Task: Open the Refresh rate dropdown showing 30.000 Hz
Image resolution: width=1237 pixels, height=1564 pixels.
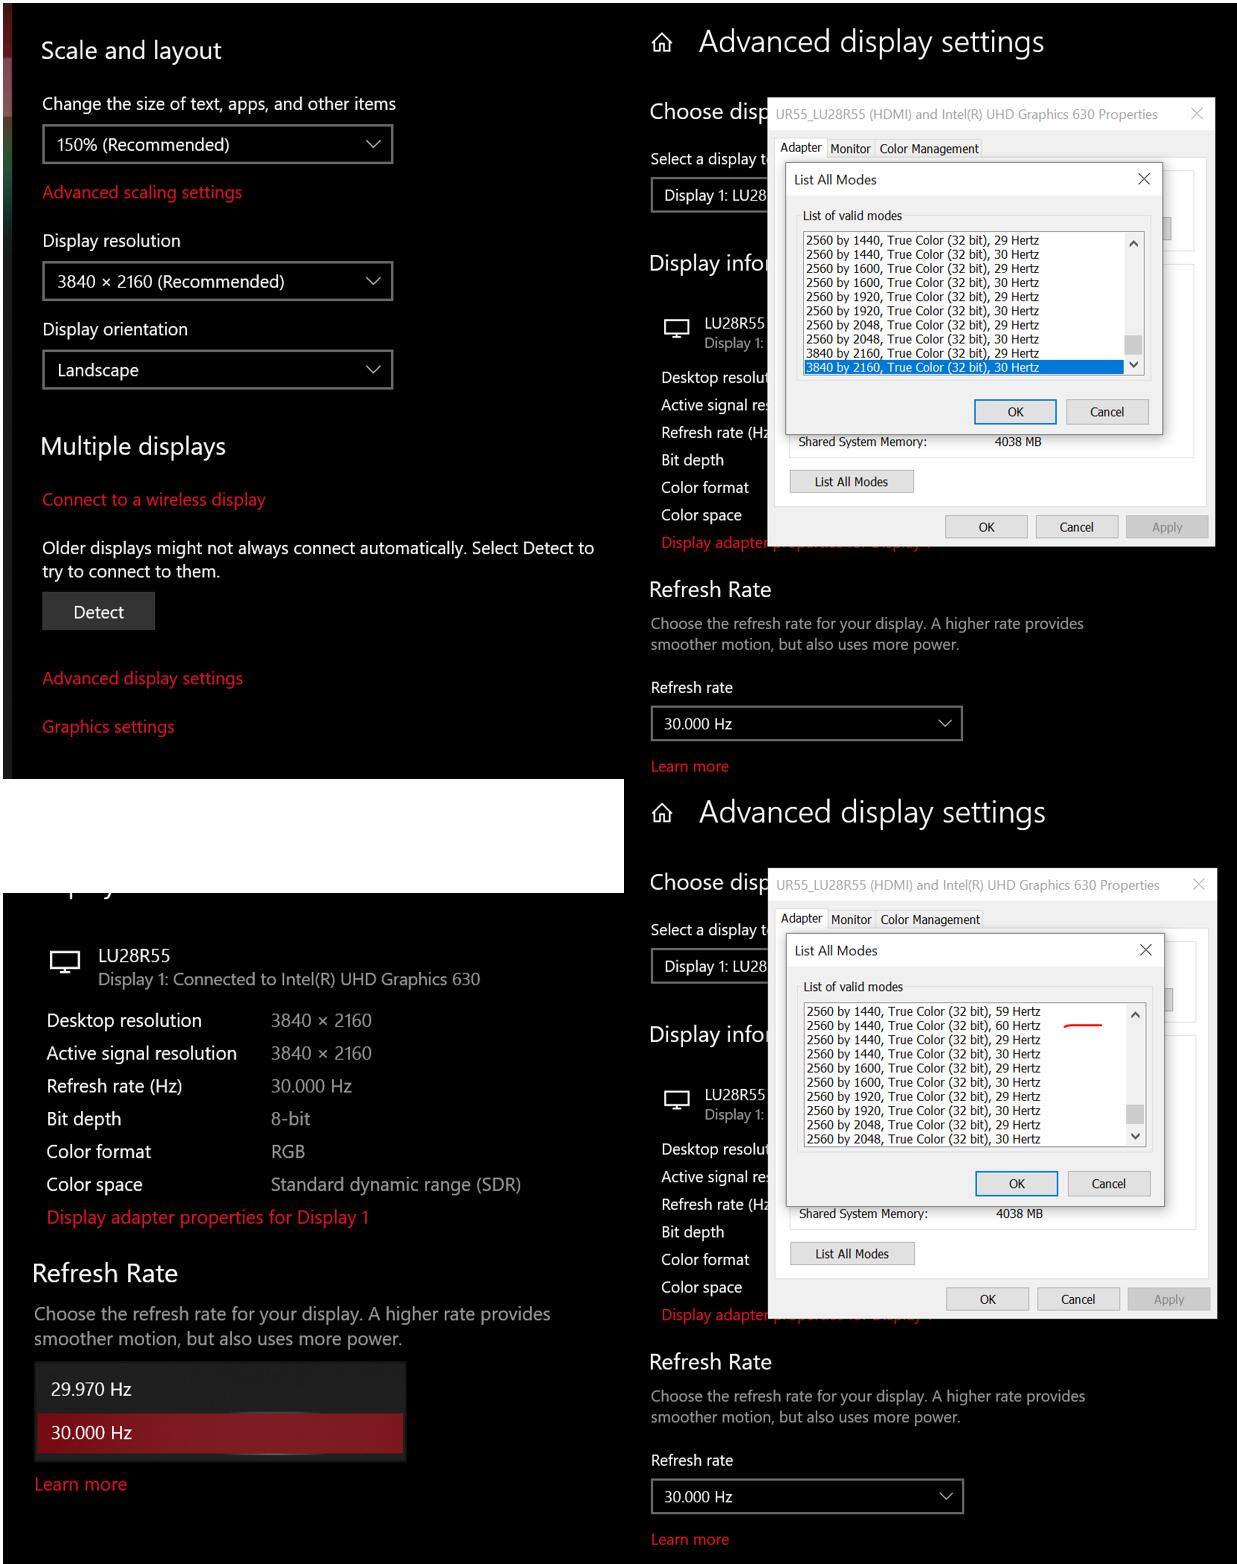Action: pos(805,723)
